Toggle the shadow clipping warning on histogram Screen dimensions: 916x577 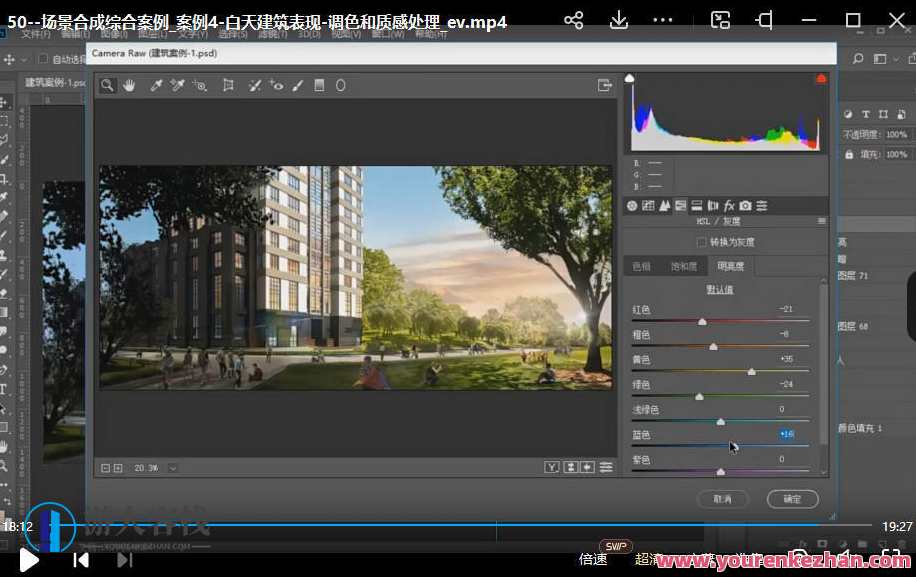(x=630, y=77)
